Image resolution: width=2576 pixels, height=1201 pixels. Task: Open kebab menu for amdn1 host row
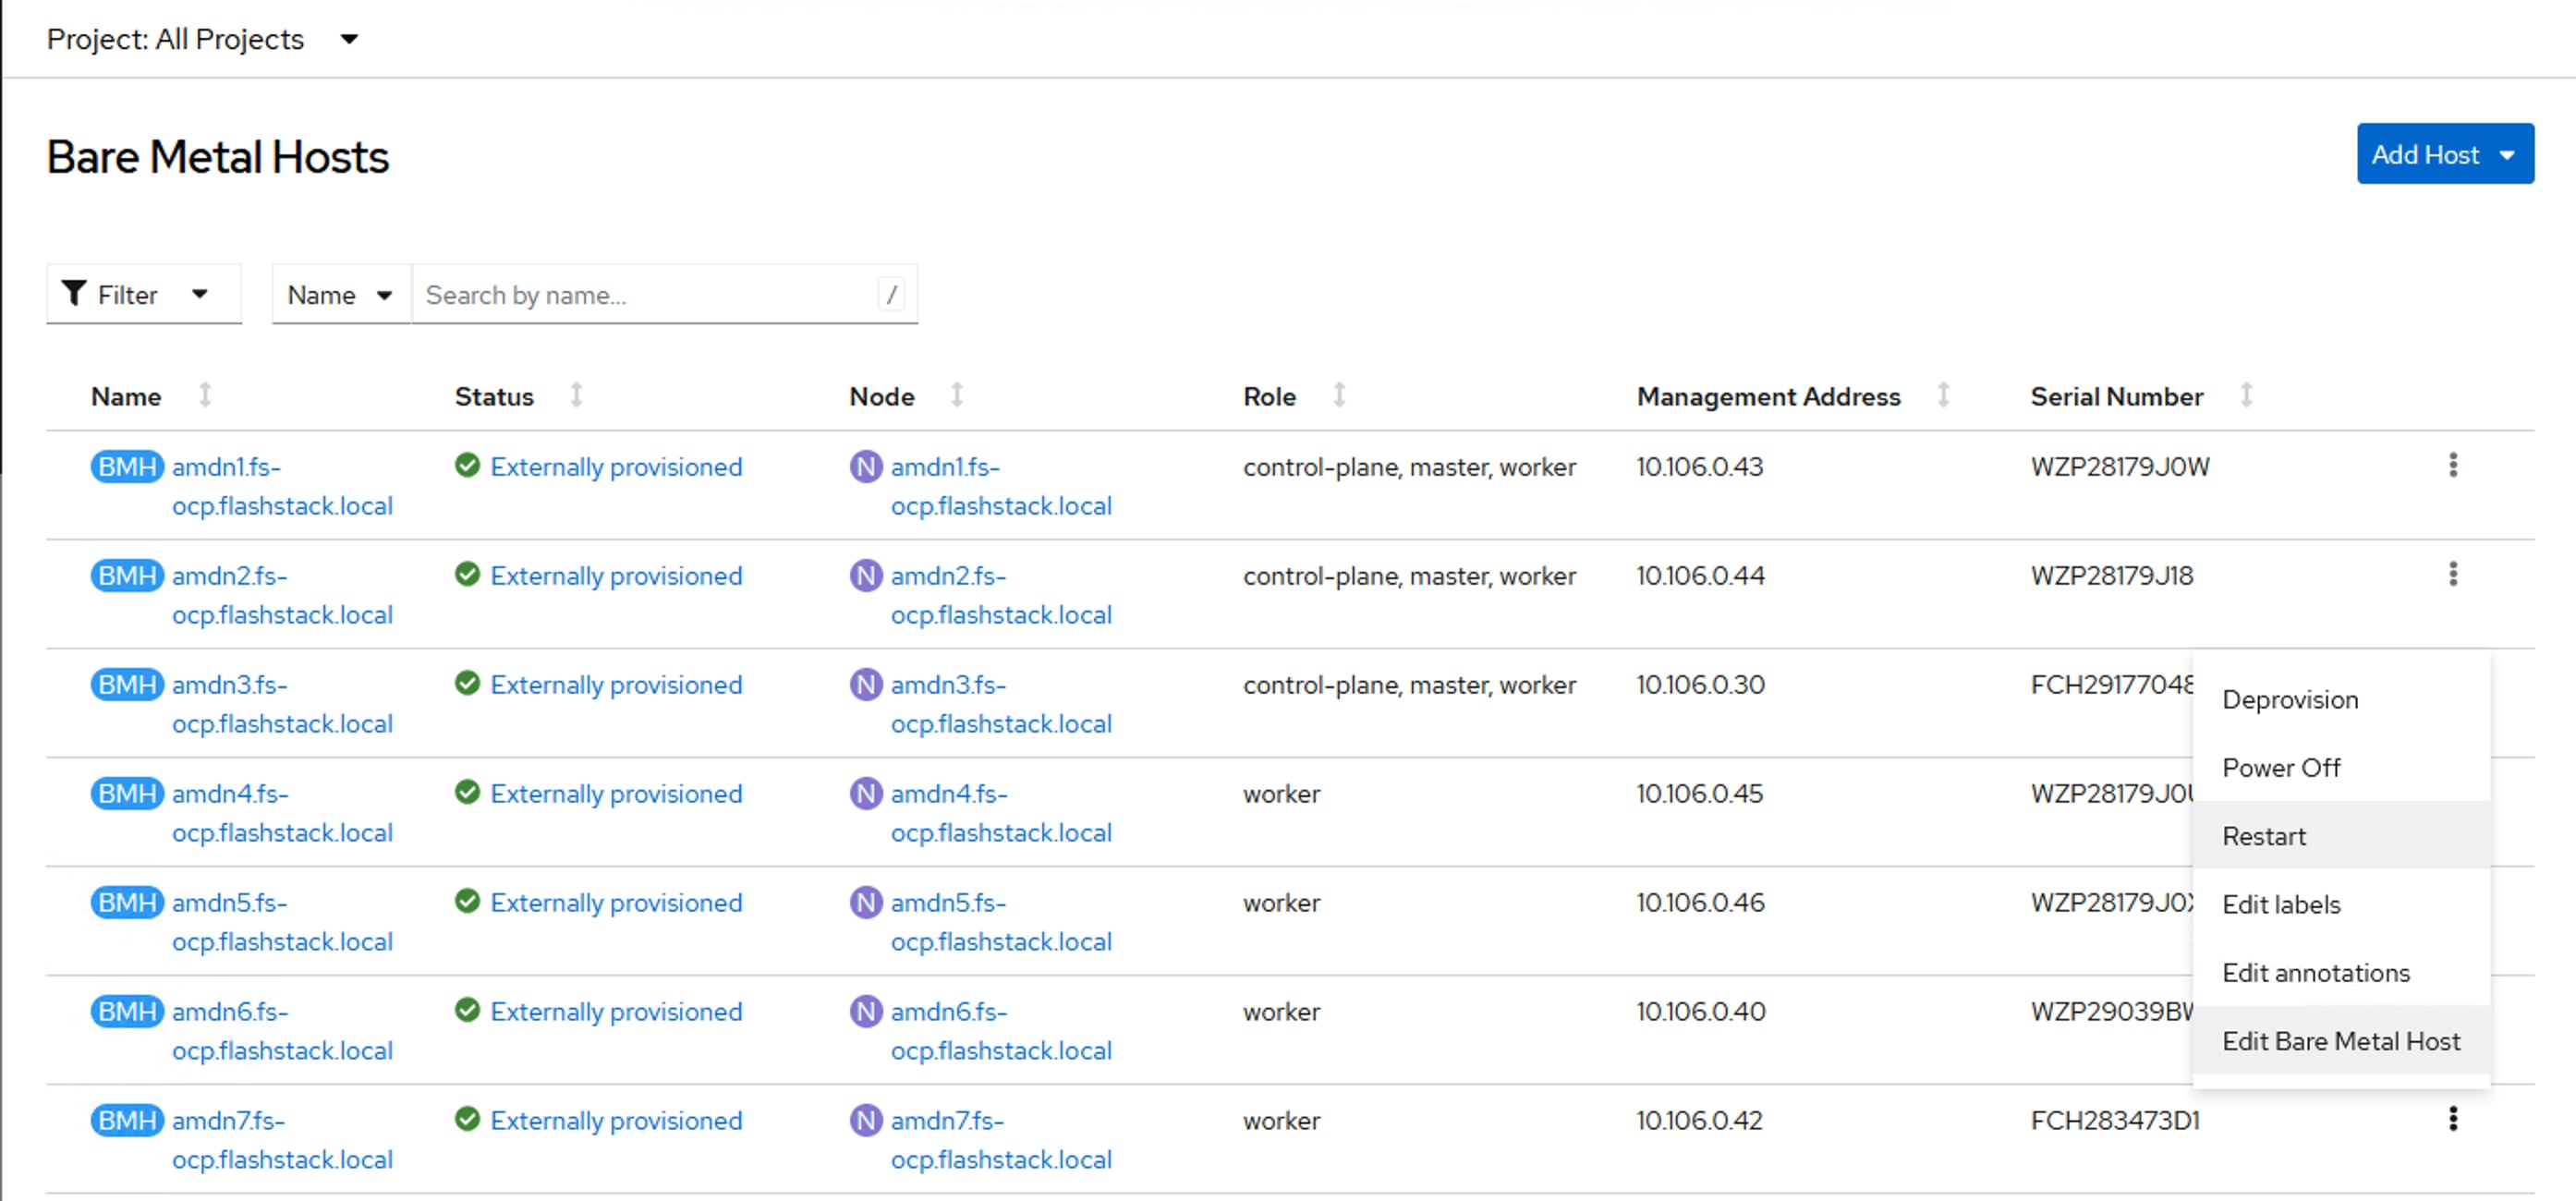2452,465
